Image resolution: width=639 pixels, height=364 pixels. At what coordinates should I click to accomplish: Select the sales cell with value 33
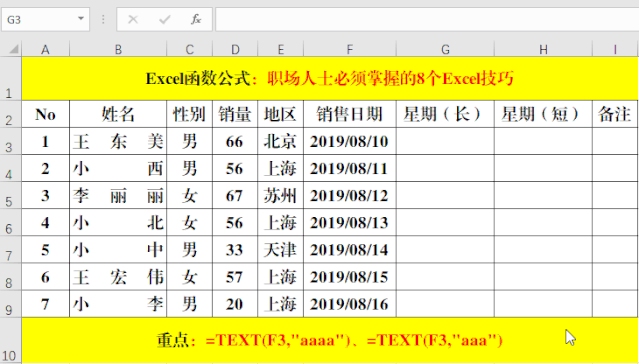pos(235,249)
